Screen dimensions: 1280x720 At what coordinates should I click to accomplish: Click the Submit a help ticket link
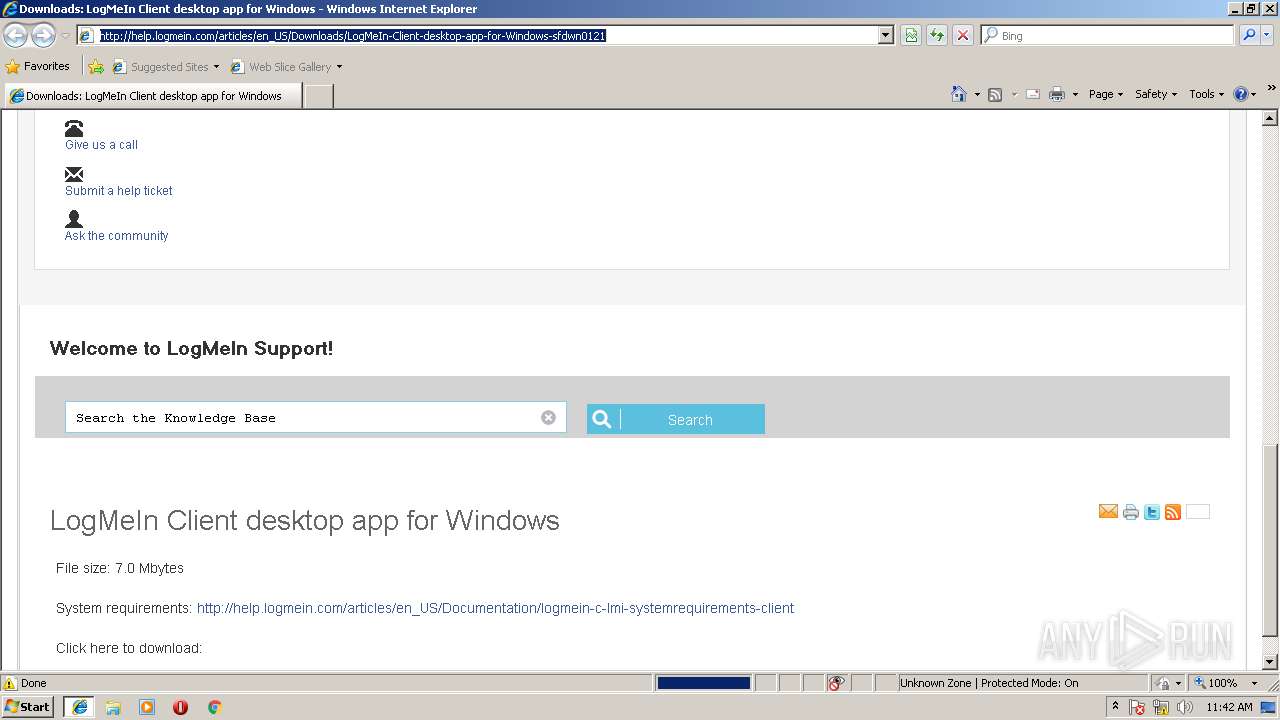[118, 191]
